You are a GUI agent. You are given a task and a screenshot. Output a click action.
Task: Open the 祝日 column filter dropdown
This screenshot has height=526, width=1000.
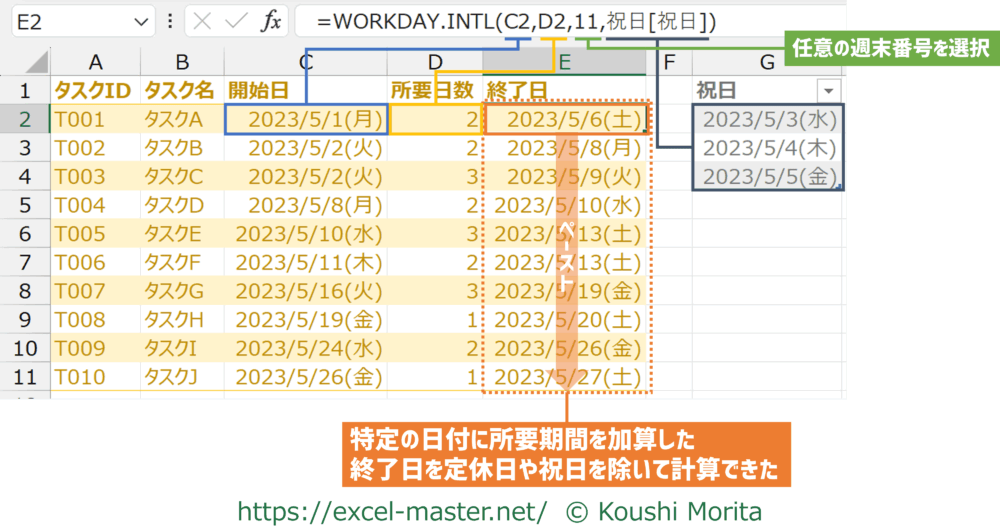[x=829, y=91]
